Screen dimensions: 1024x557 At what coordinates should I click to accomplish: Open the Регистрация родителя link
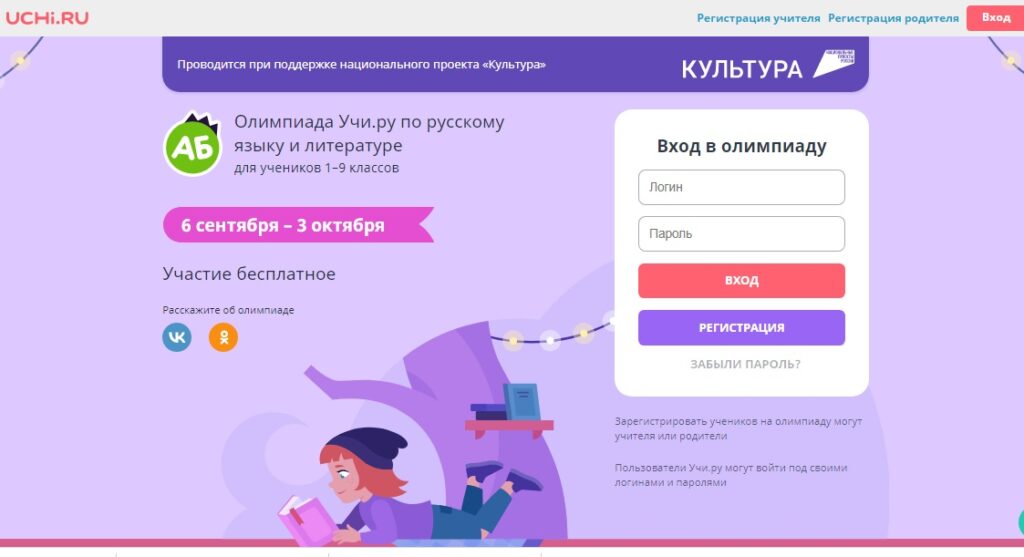pos(893,18)
